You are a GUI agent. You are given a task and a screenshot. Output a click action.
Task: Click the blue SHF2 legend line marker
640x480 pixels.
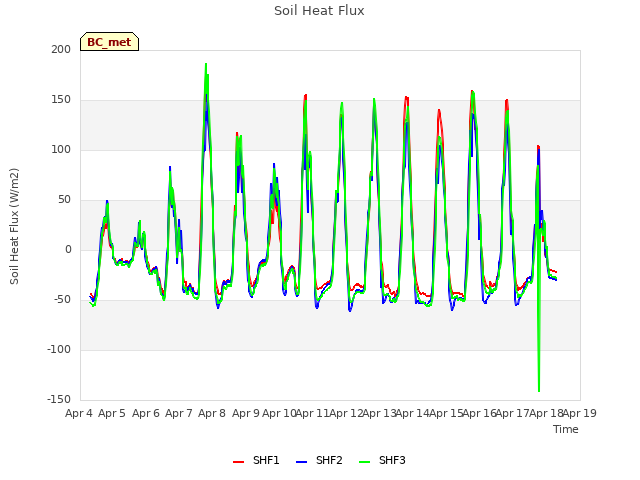[x=301, y=462]
